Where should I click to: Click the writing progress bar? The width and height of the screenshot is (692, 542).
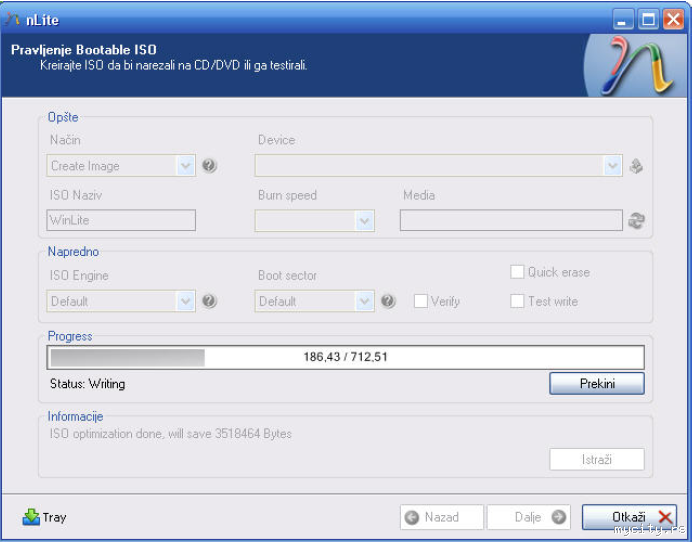click(x=345, y=357)
